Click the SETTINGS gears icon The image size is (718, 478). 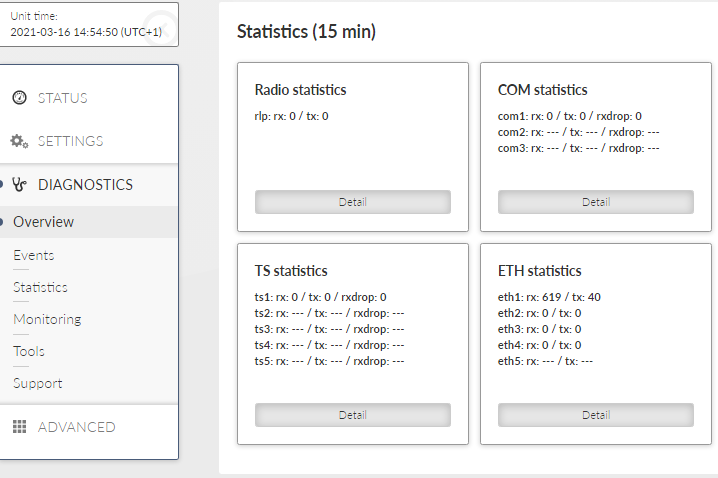pyautogui.click(x=19, y=141)
